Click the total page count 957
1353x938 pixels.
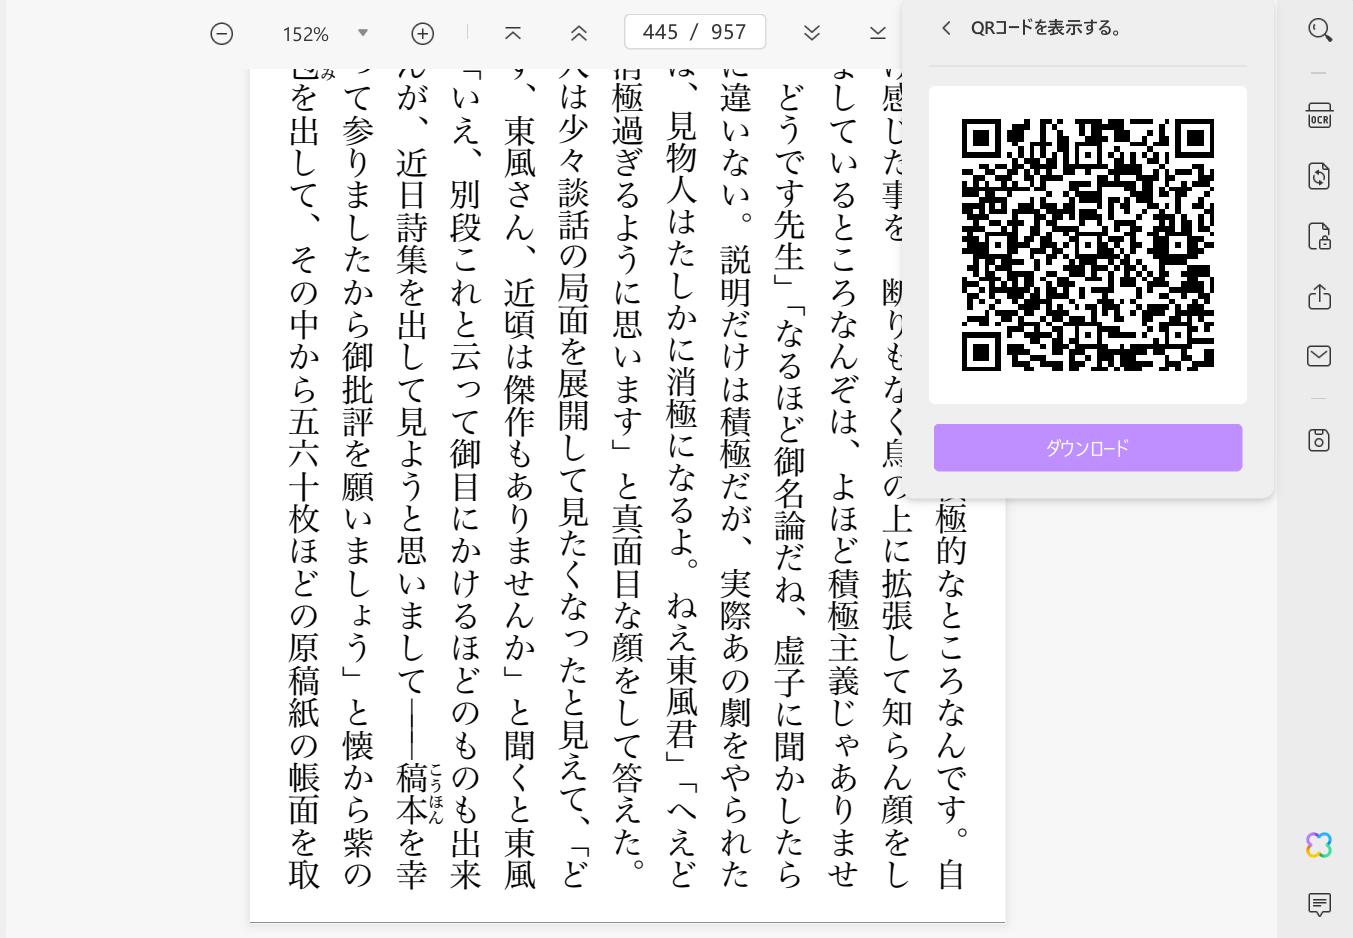click(x=728, y=32)
